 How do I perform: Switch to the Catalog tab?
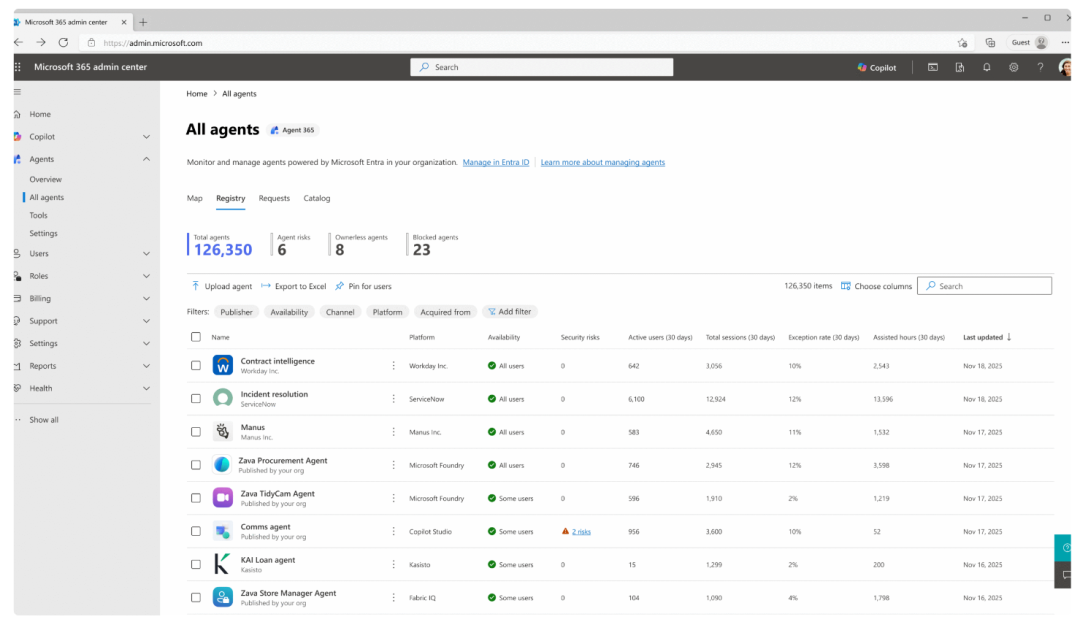[x=317, y=198]
